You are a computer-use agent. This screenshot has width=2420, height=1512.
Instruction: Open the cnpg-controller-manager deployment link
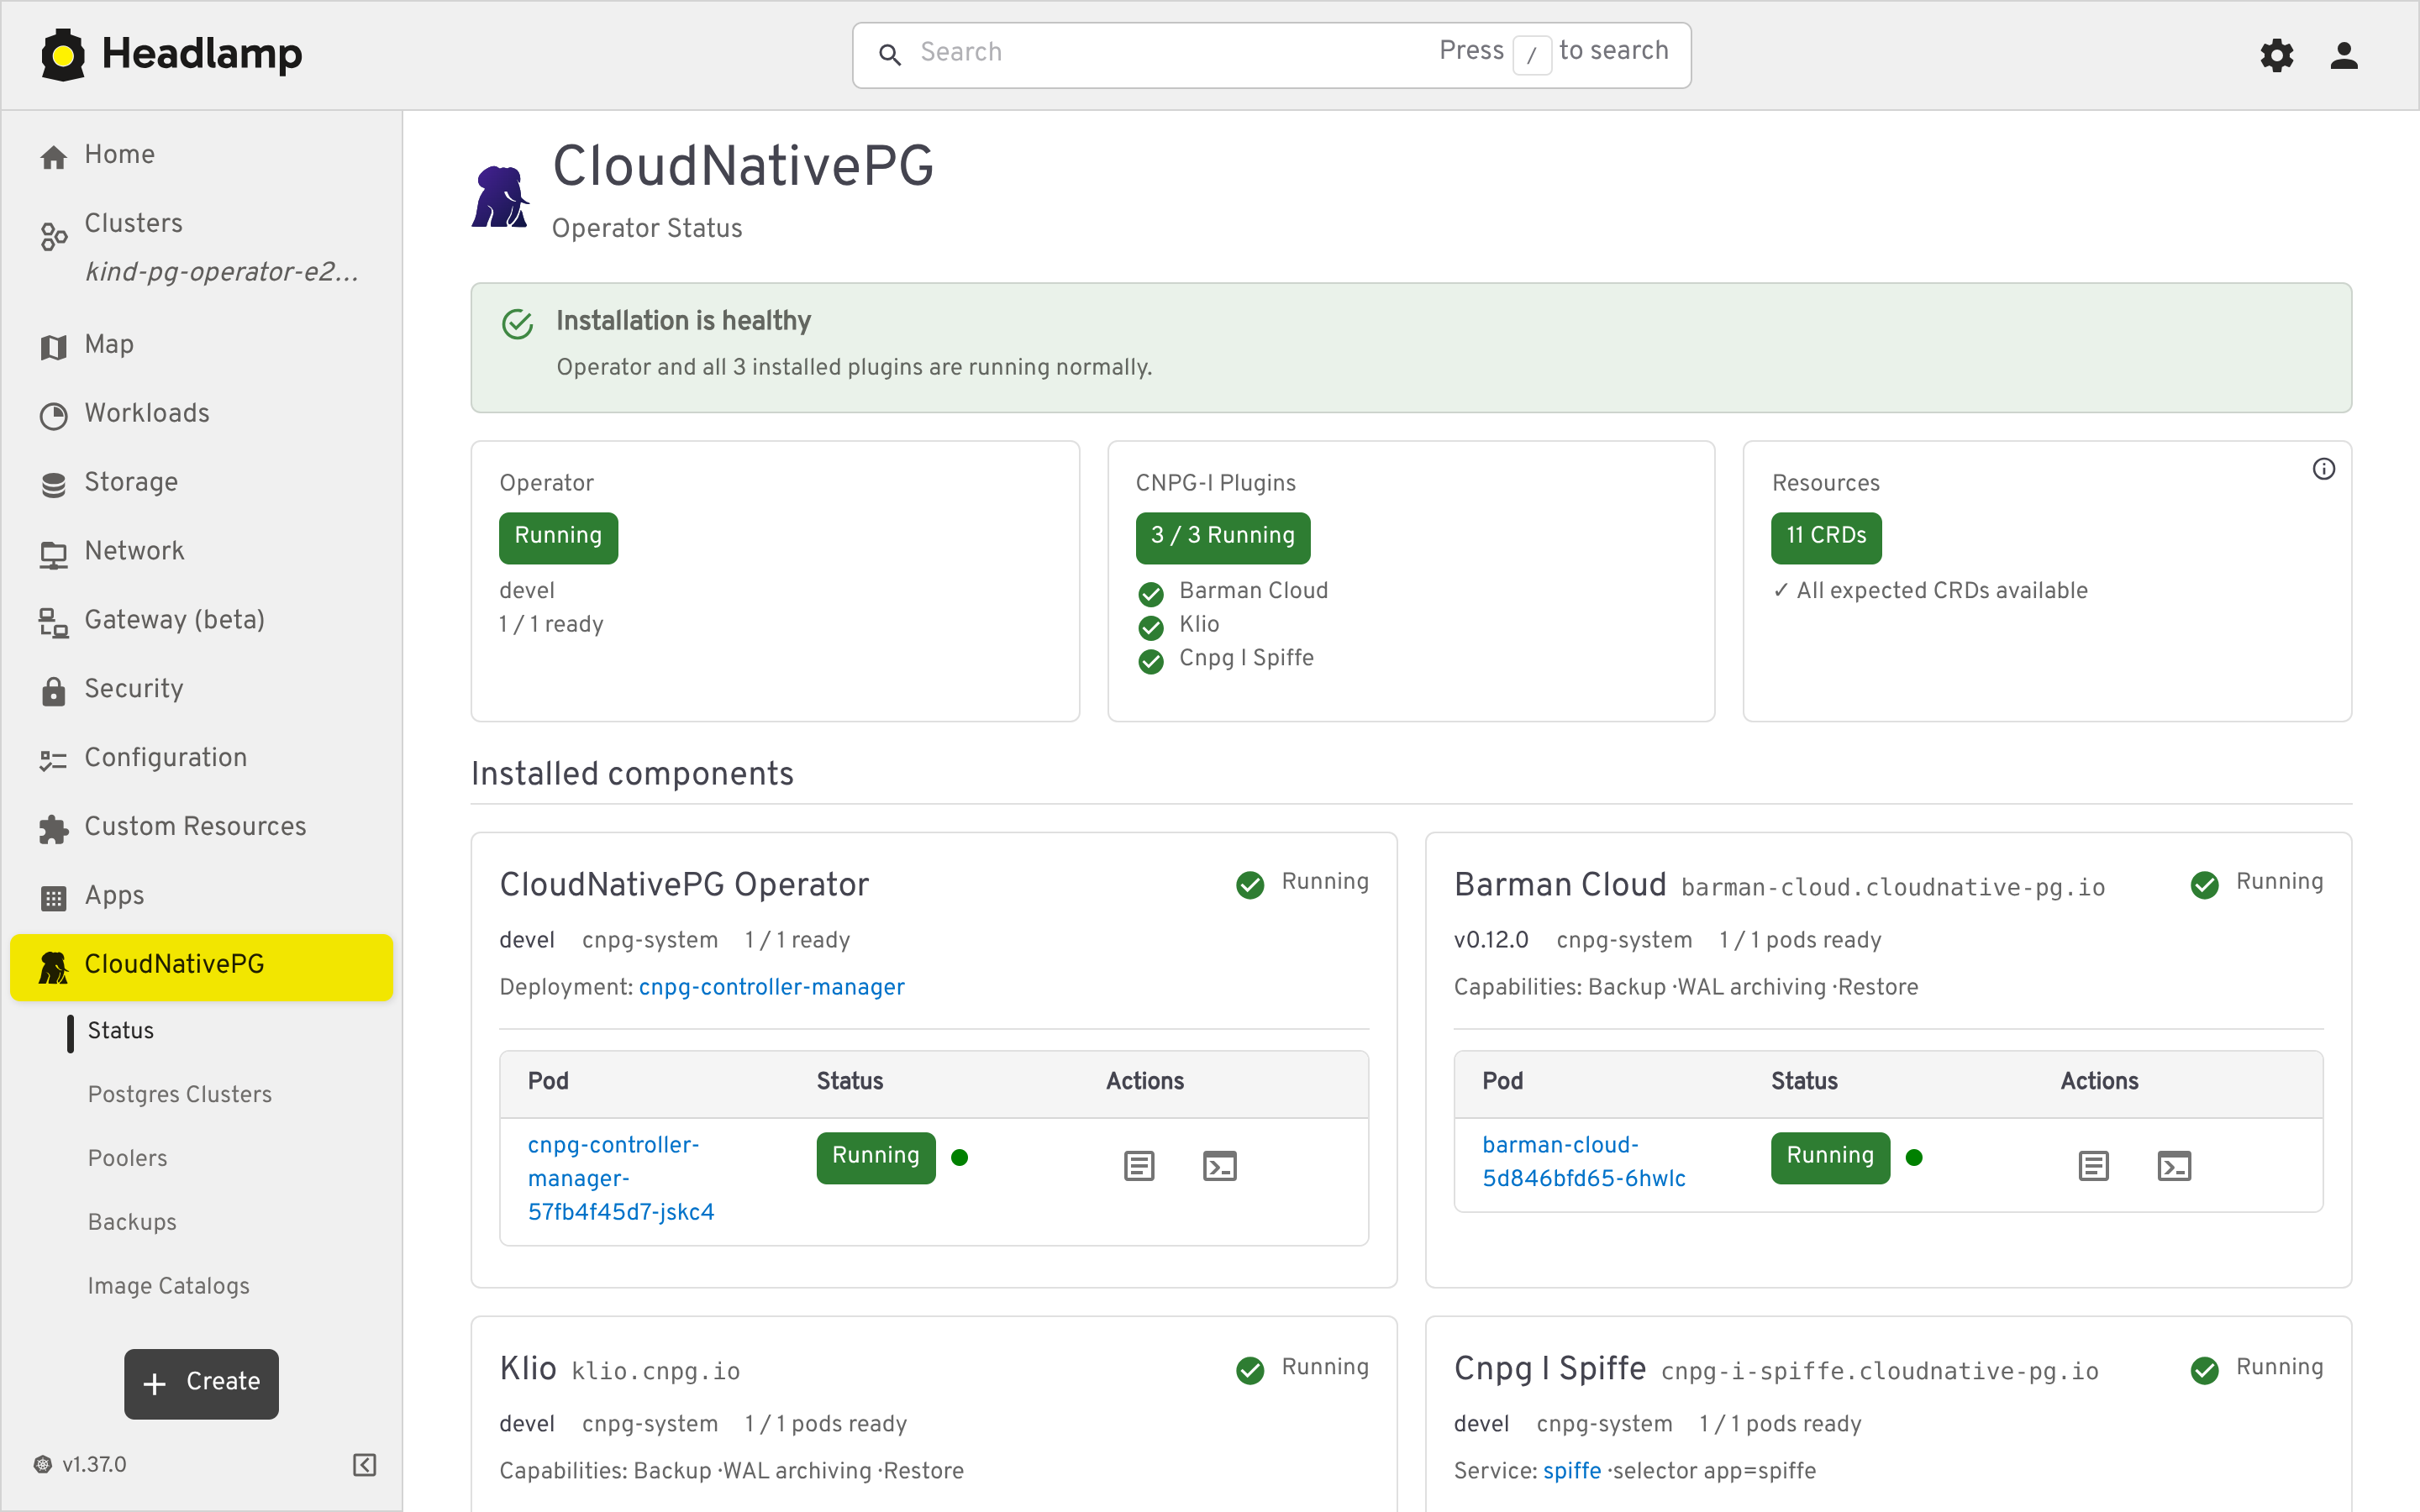(771, 987)
